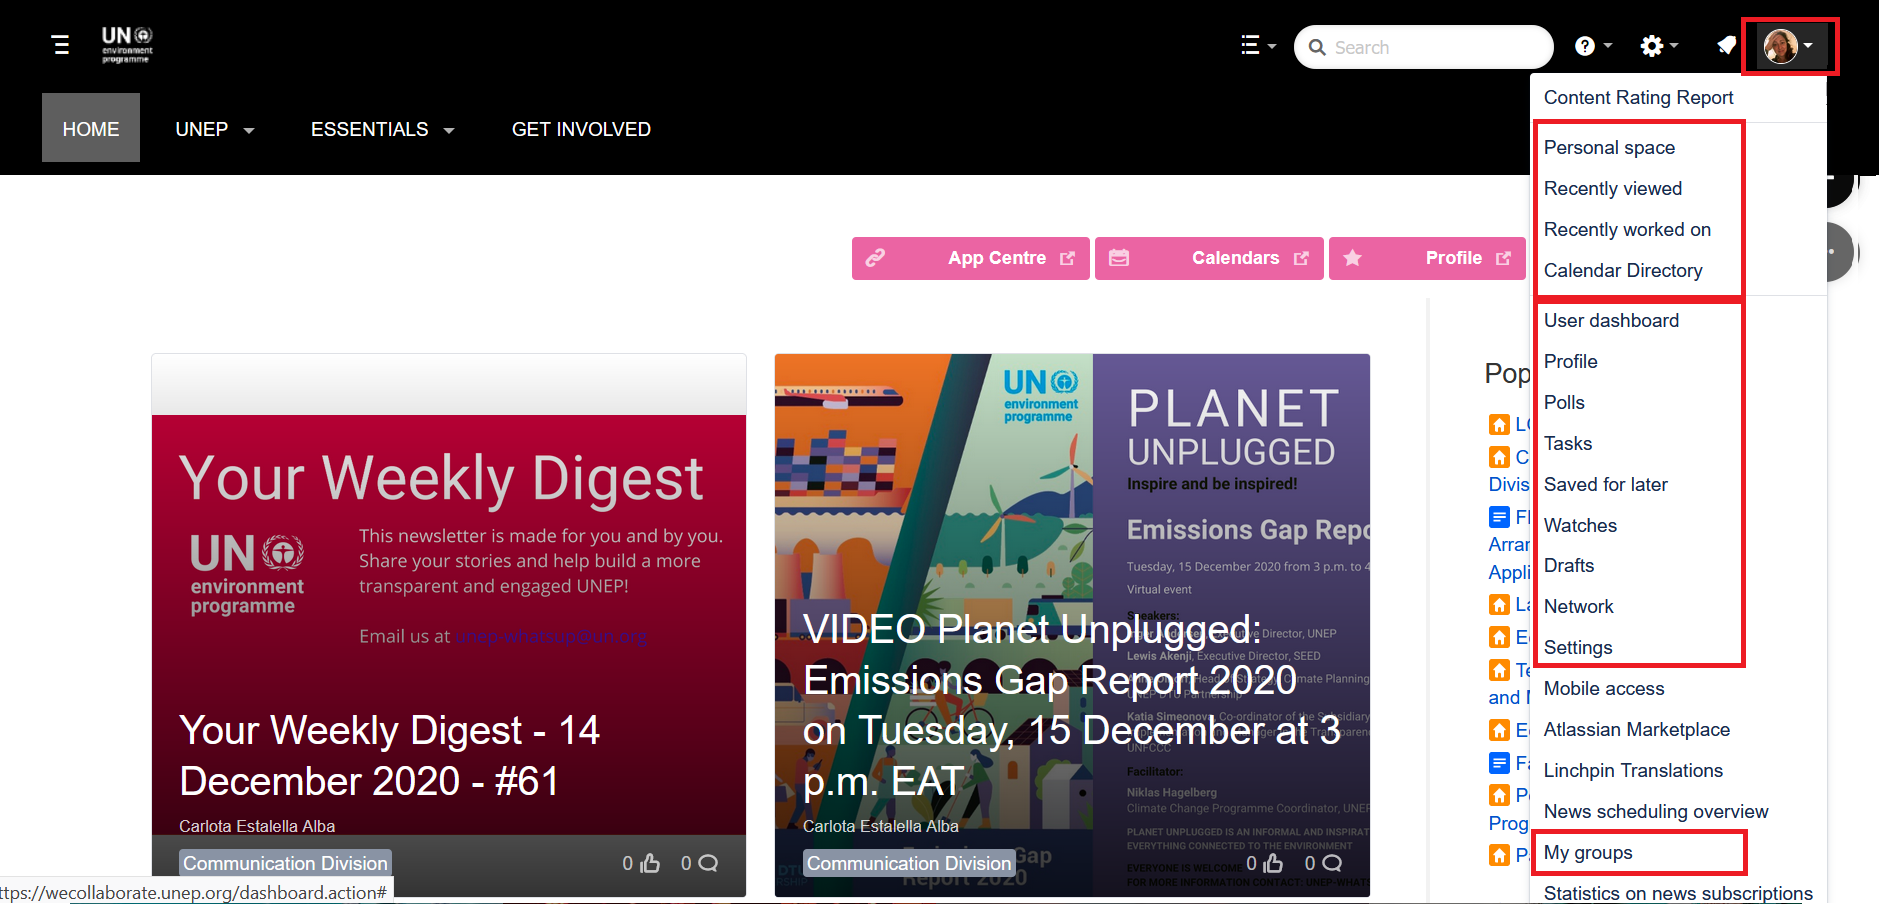
Task: Open the GET INVOLVED tab
Action: pyautogui.click(x=581, y=129)
